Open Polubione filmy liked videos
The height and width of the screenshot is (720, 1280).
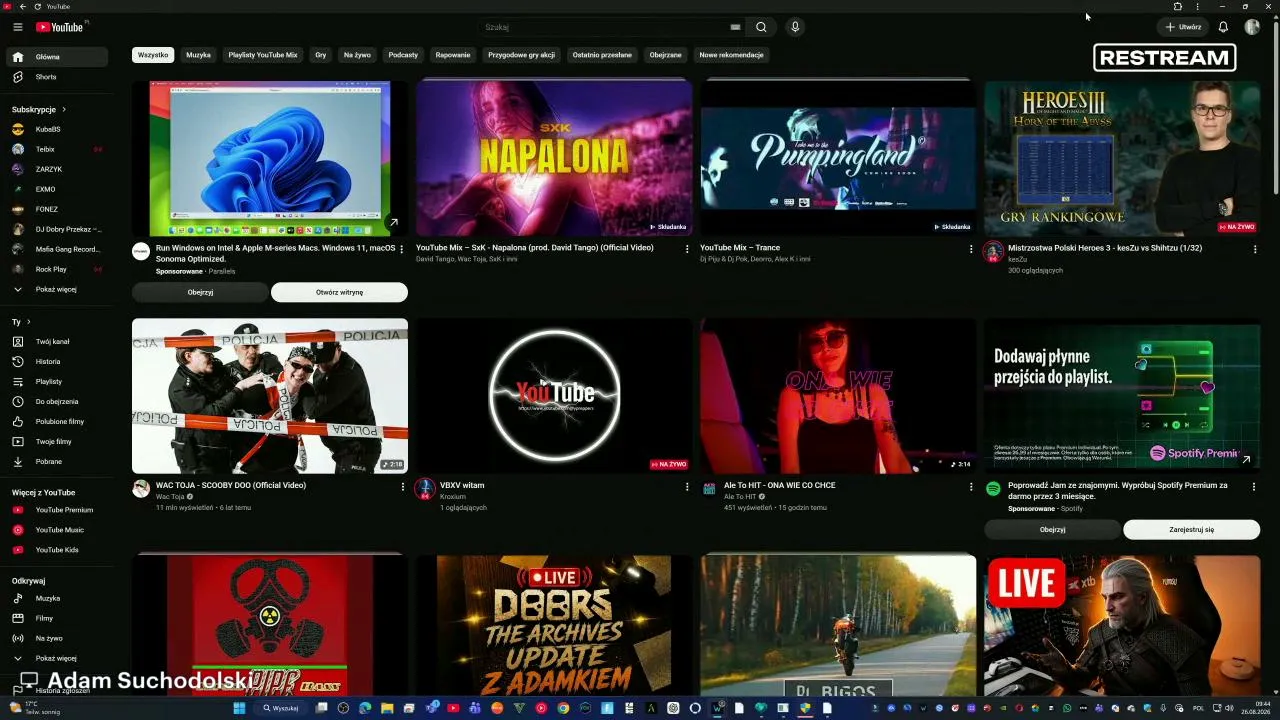[57, 421]
